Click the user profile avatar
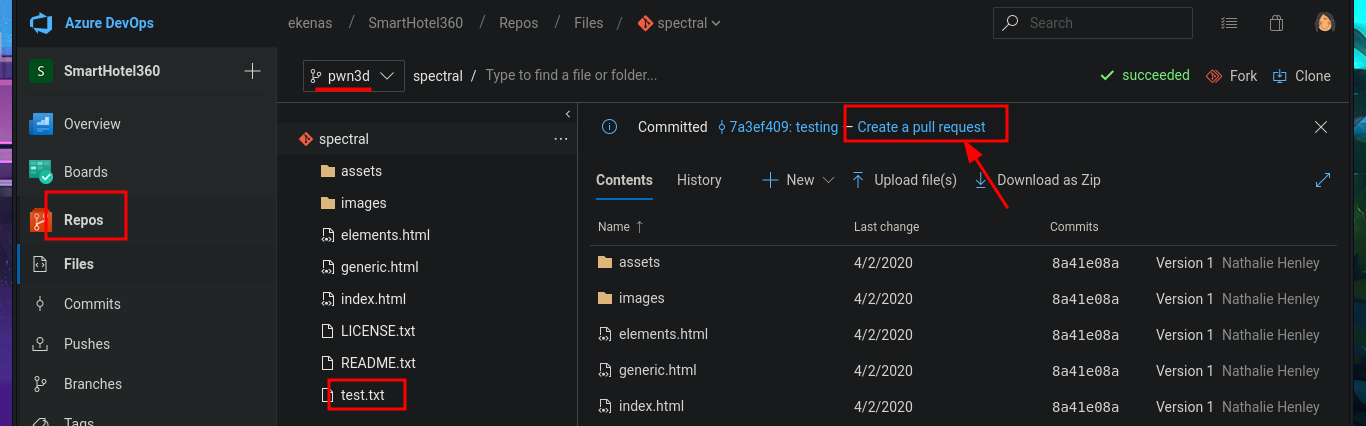The height and width of the screenshot is (426, 1366). point(1324,23)
